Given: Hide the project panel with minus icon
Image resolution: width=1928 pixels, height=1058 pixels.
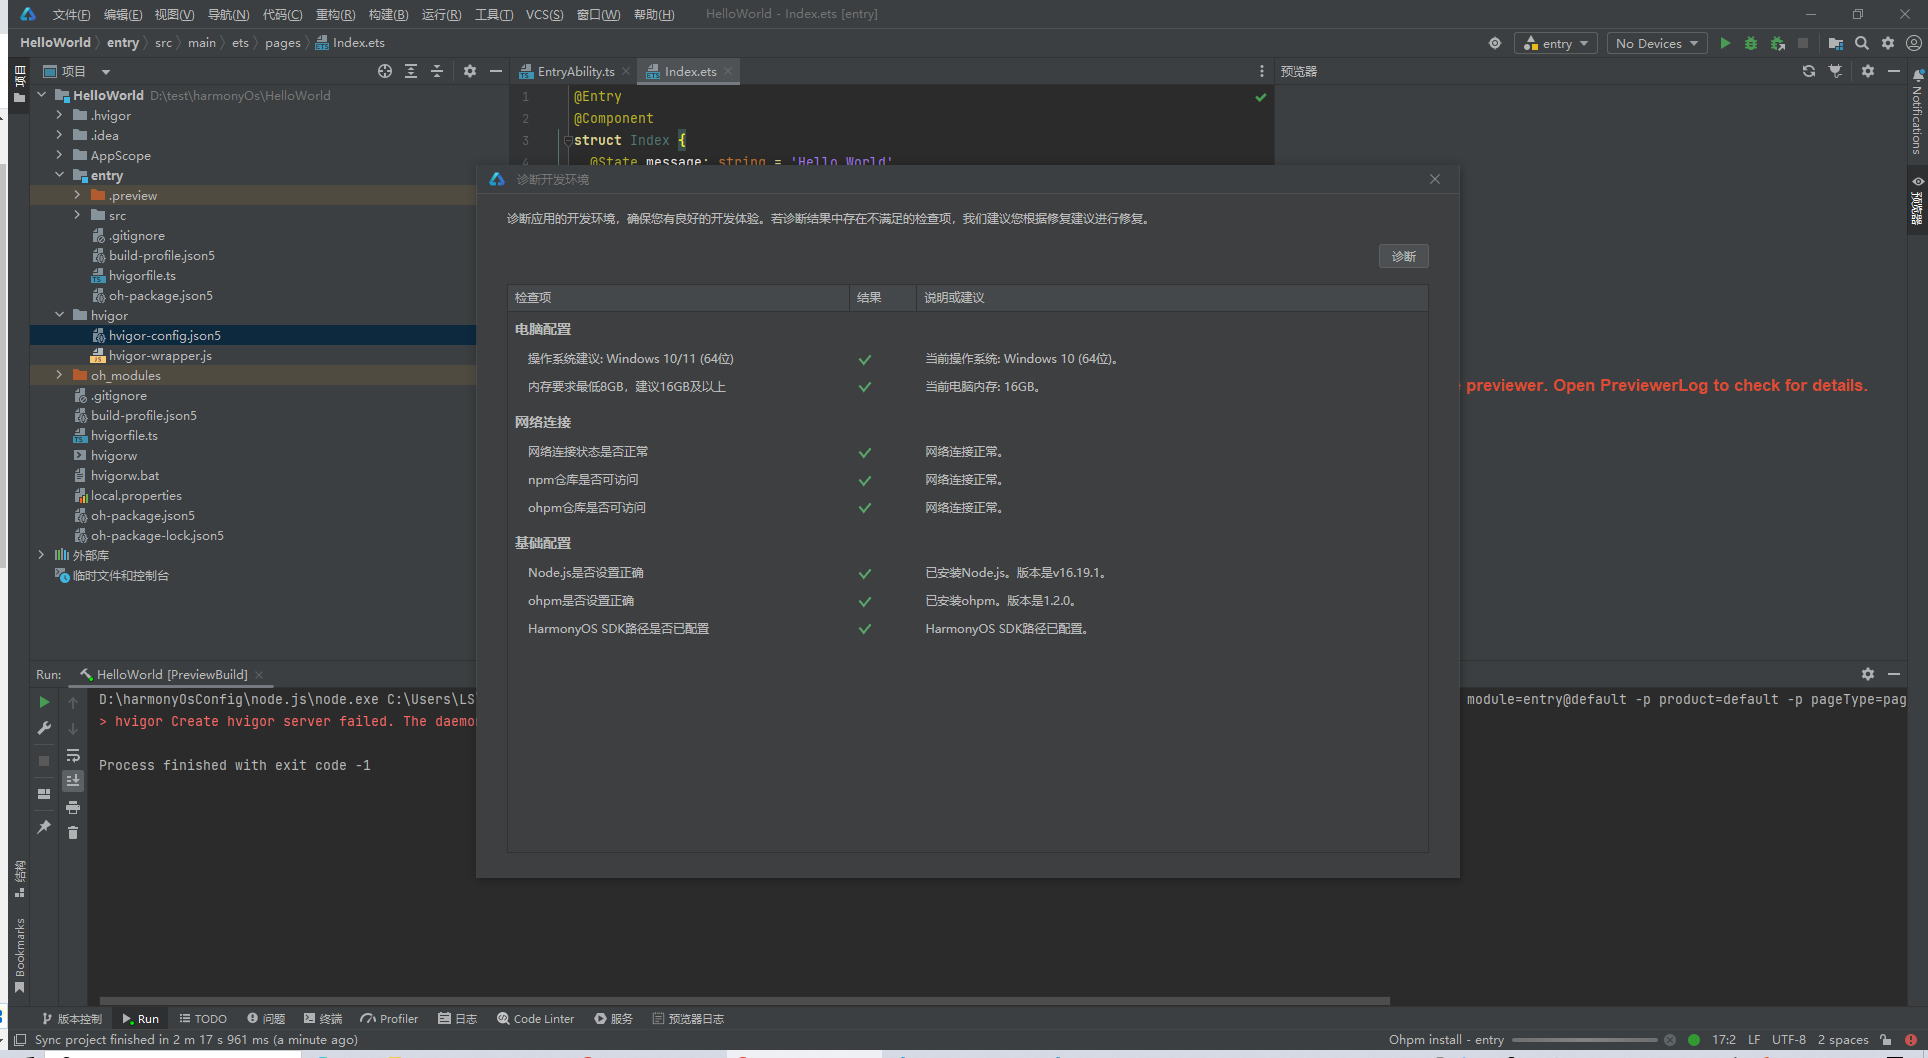Looking at the screenshot, I should click(x=495, y=71).
